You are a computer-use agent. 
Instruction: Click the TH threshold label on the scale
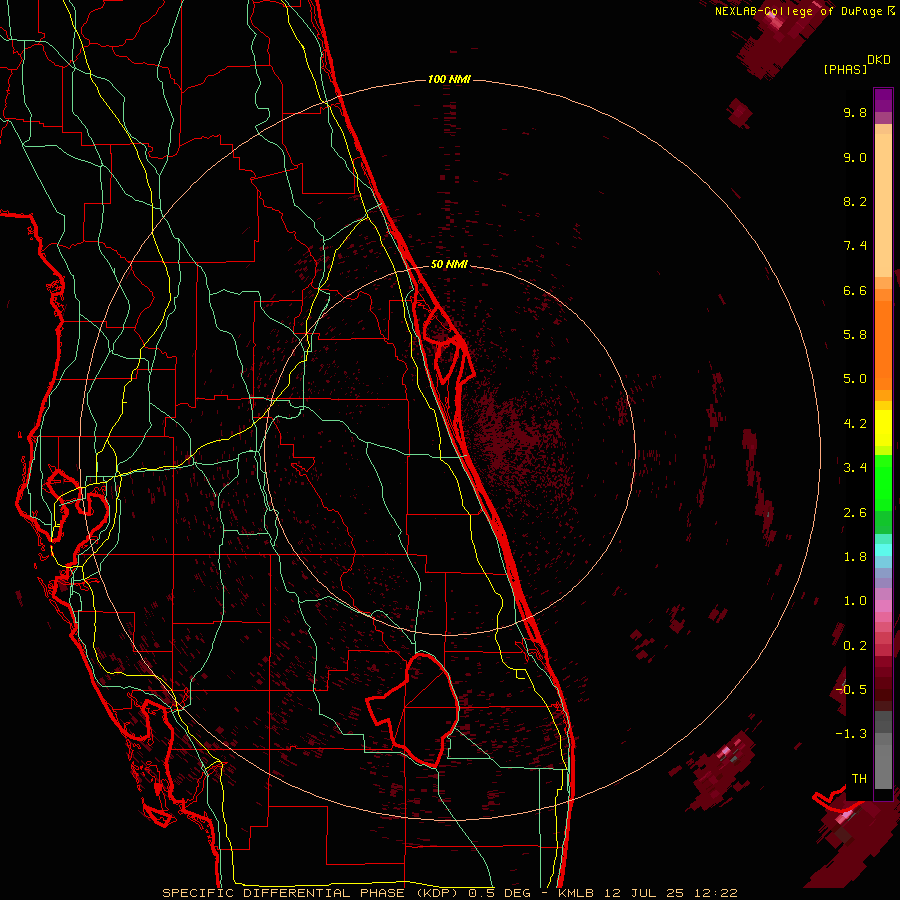[x=859, y=779]
